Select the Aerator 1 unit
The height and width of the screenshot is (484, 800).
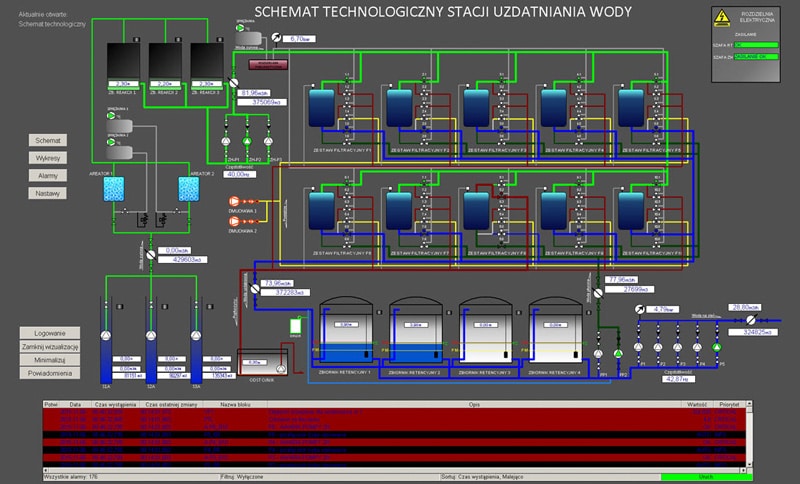115,188
